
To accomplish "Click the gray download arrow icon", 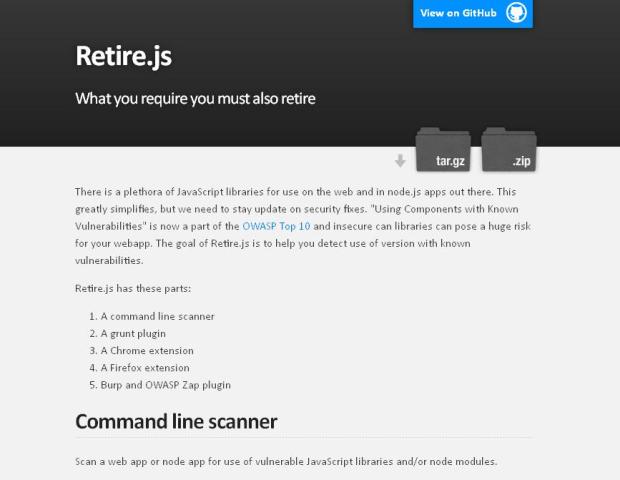I will point(400,161).
